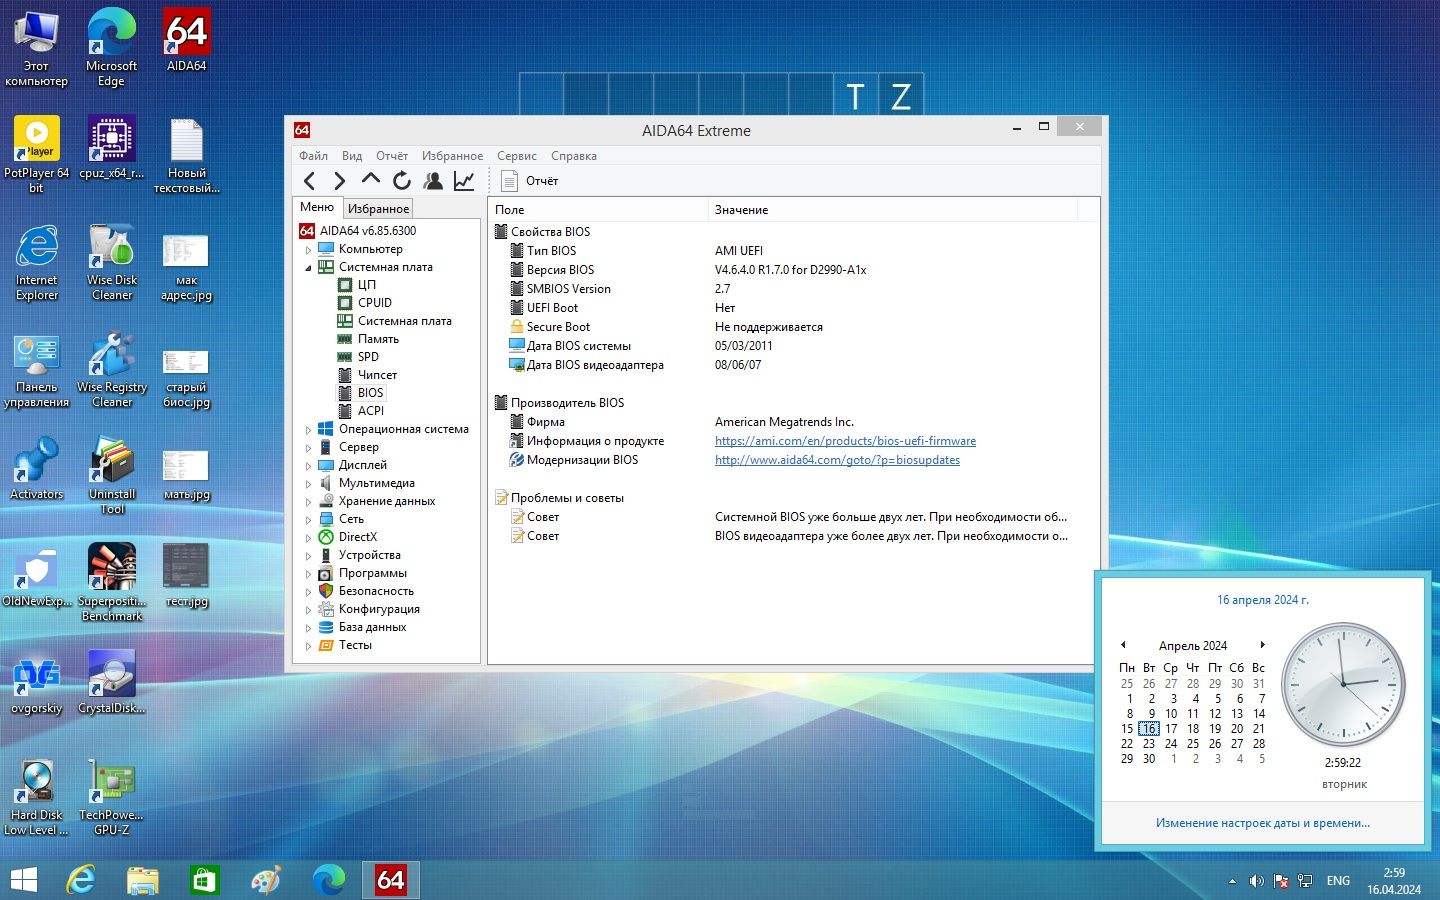
Task: Go up one level with Up arrow
Action: (371, 180)
